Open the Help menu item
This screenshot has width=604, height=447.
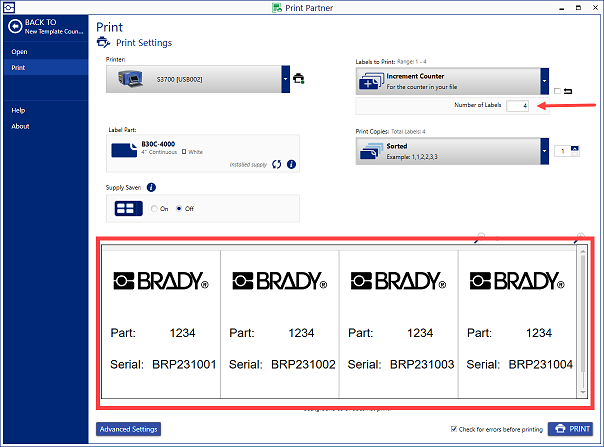[x=19, y=110]
